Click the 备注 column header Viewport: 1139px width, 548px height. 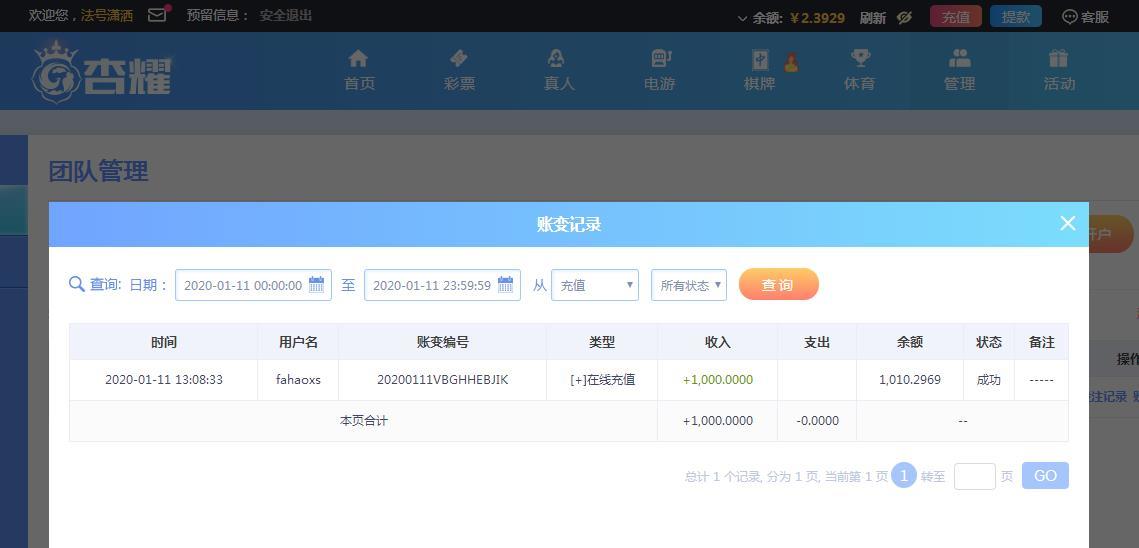(x=1041, y=342)
